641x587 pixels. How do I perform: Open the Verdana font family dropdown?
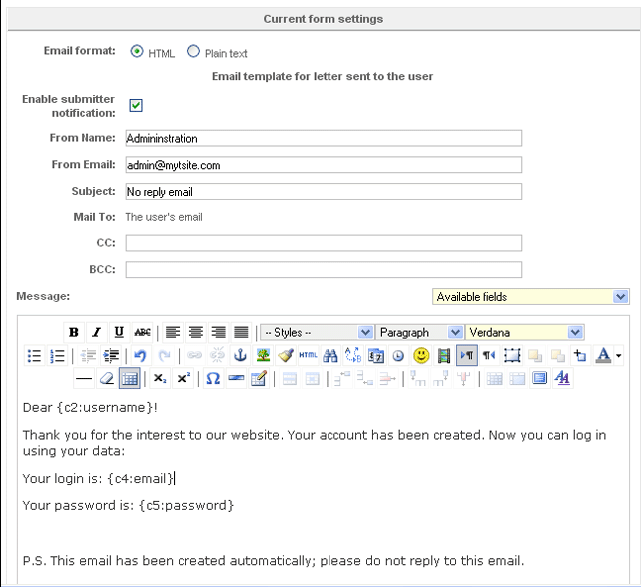click(x=524, y=332)
